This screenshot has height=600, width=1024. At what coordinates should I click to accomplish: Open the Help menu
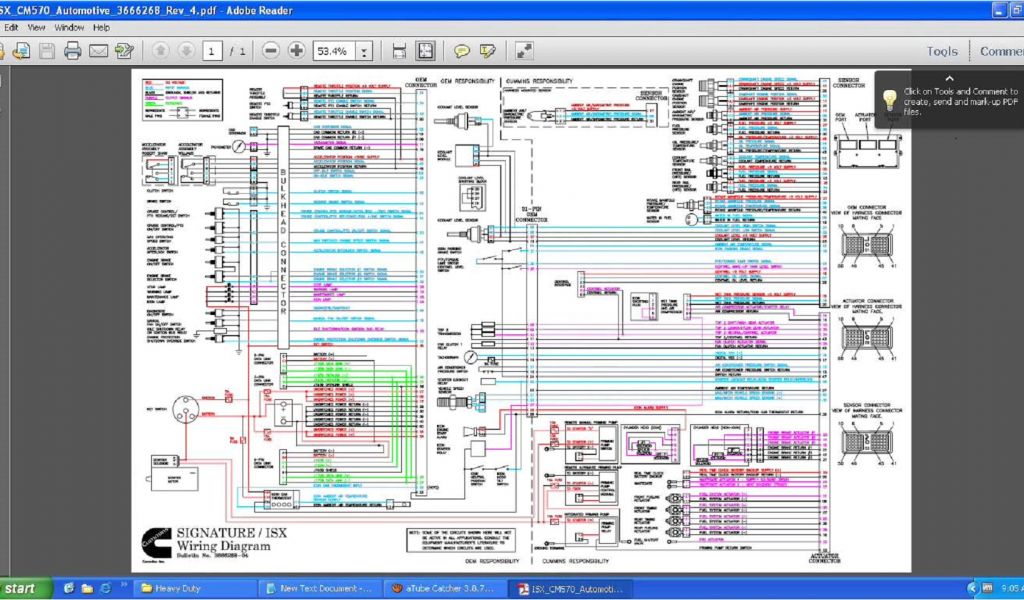coord(101,27)
